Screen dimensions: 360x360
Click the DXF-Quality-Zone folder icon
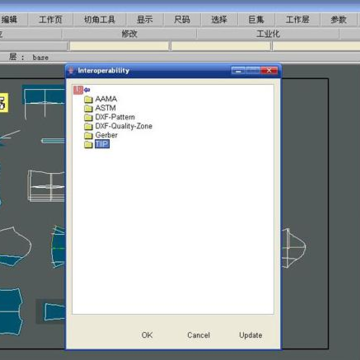point(88,126)
